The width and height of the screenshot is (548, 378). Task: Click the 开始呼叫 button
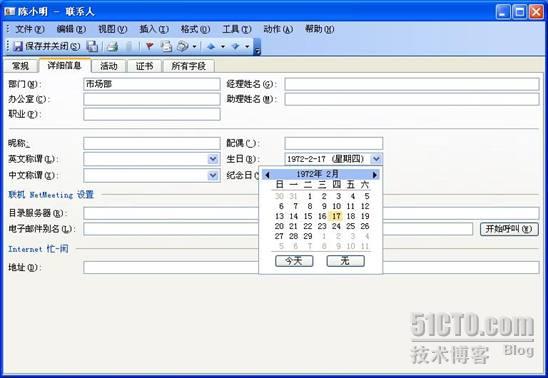[x=509, y=229]
